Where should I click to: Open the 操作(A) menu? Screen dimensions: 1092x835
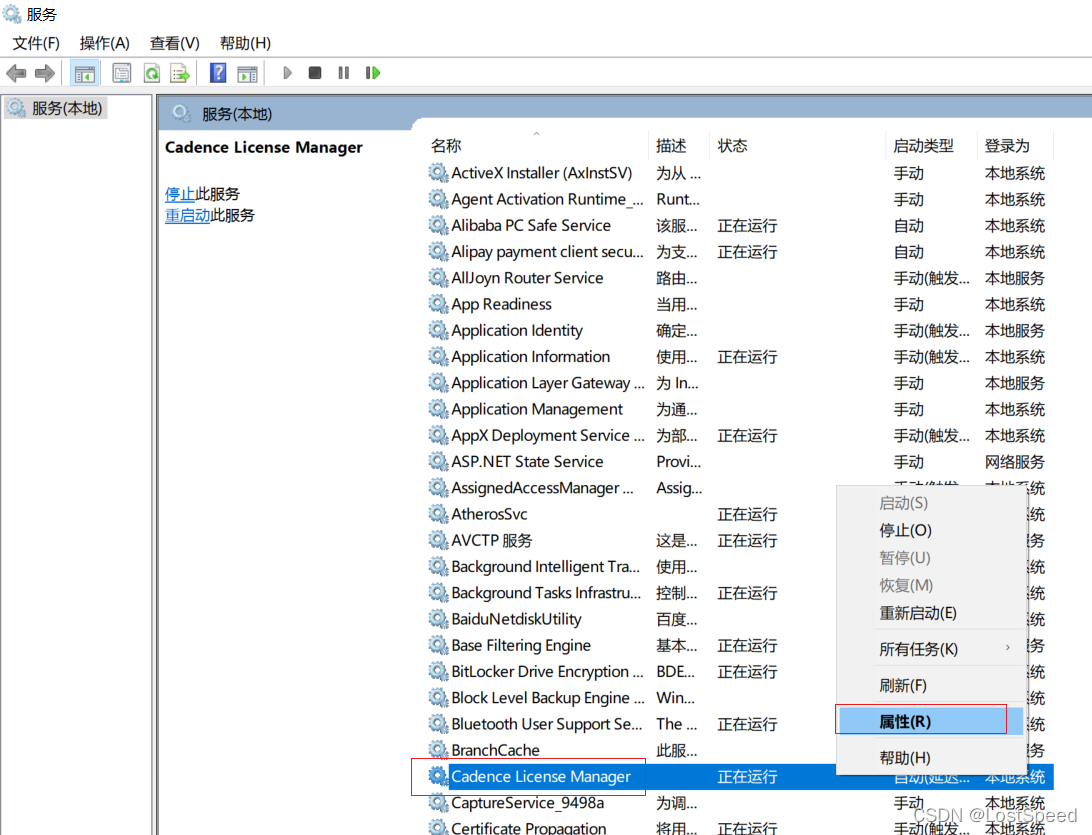click(104, 43)
